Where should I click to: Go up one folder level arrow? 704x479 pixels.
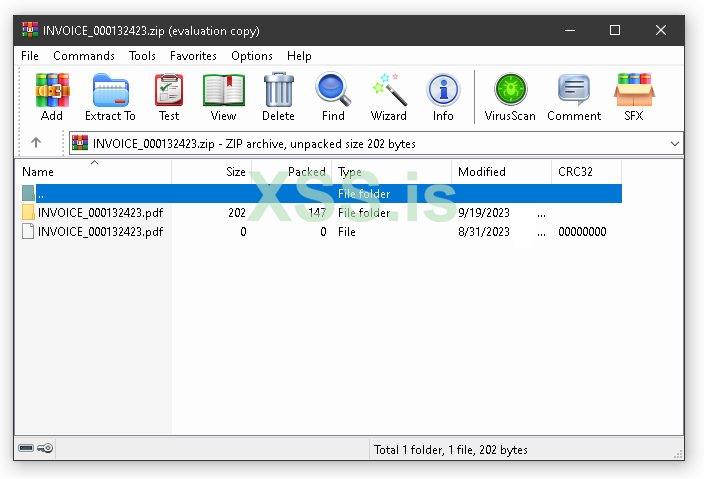click(x=36, y=143)
